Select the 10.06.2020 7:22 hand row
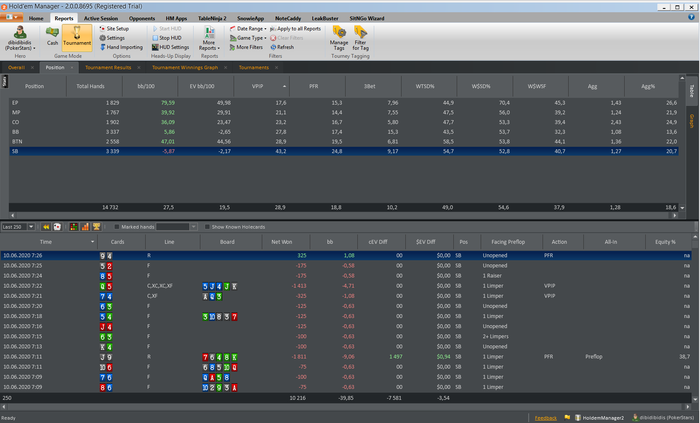Viewport: 700px width, 423px height. click(346, 286)
